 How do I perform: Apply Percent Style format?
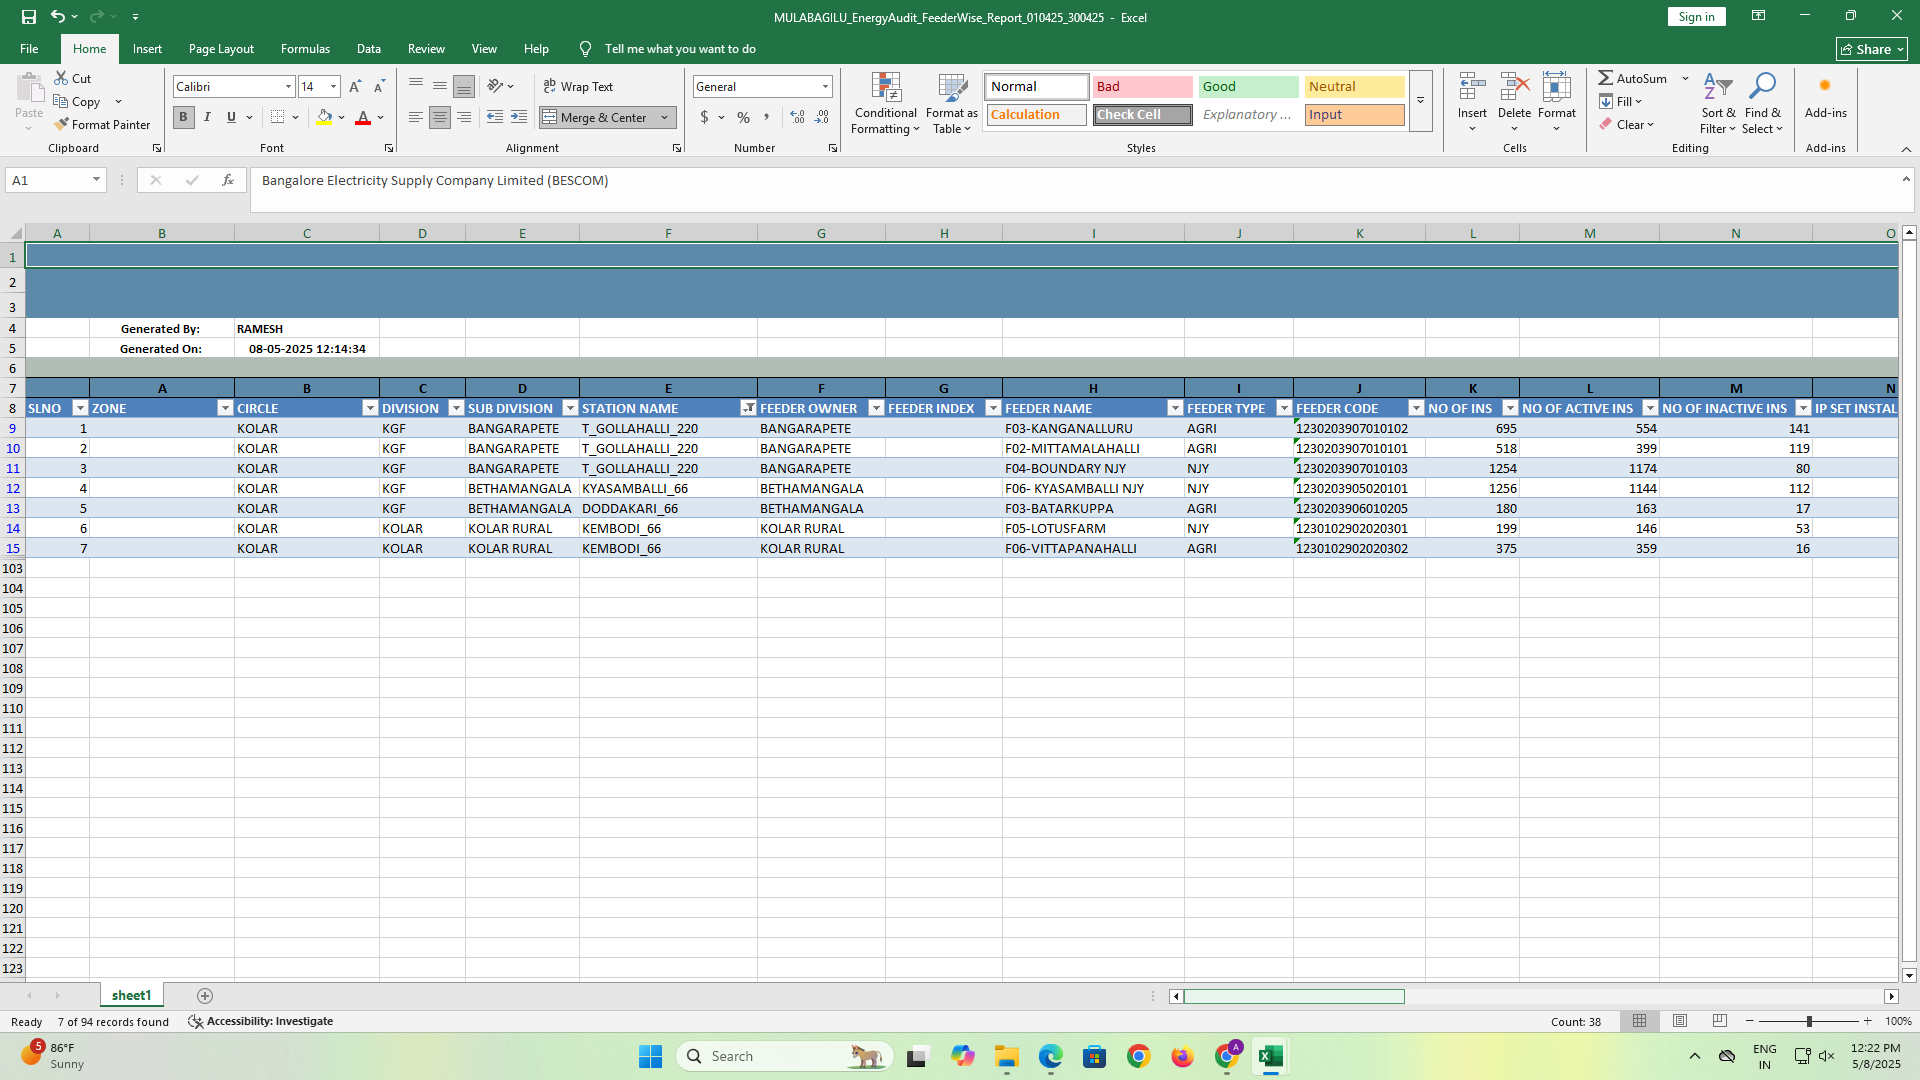[x=743, y=117]
